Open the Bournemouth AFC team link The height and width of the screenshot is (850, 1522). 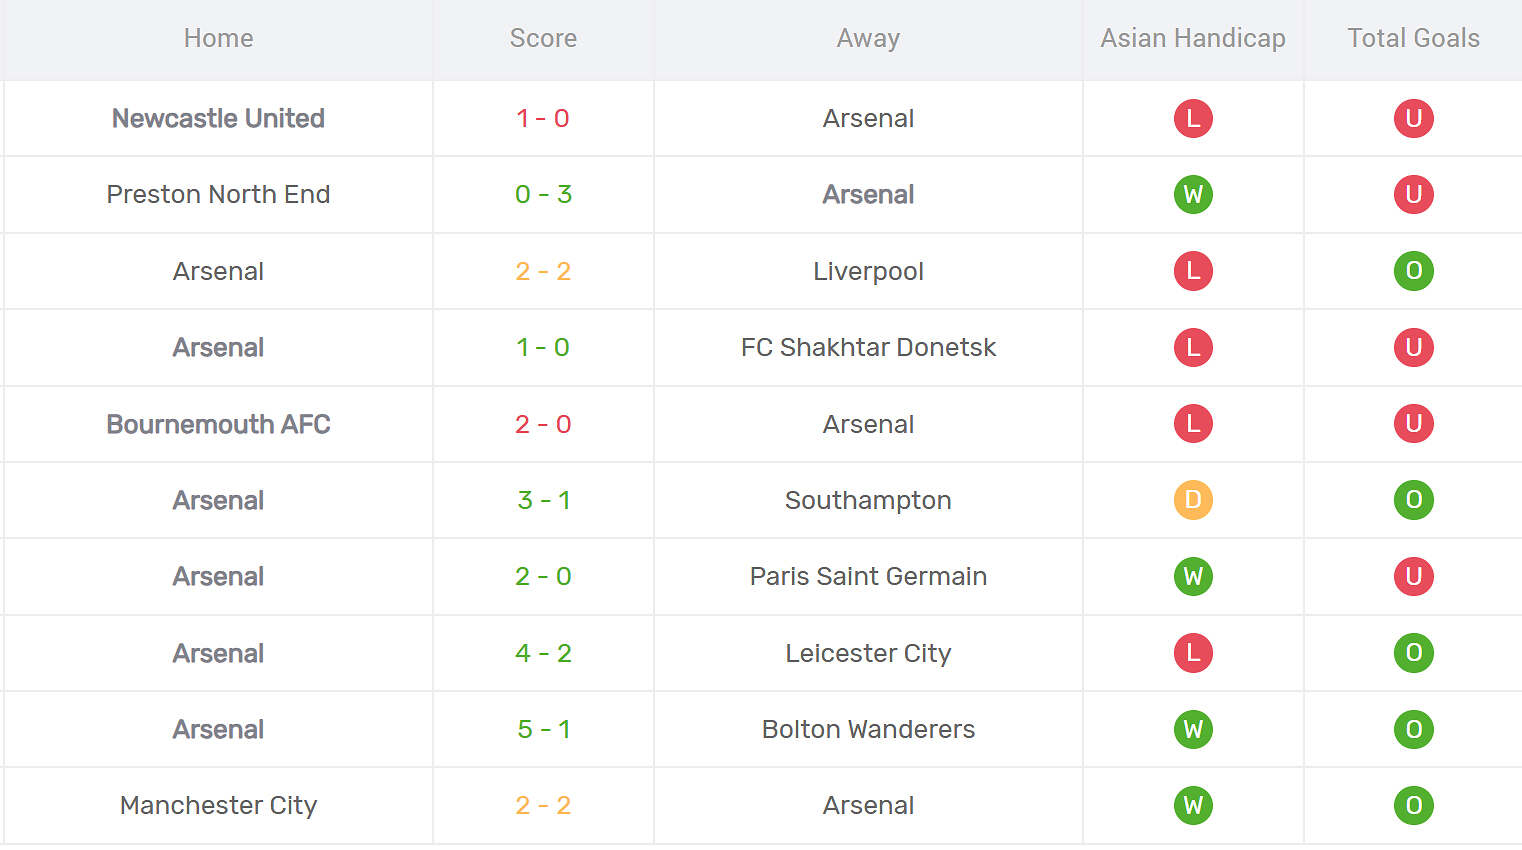point(218,424)
